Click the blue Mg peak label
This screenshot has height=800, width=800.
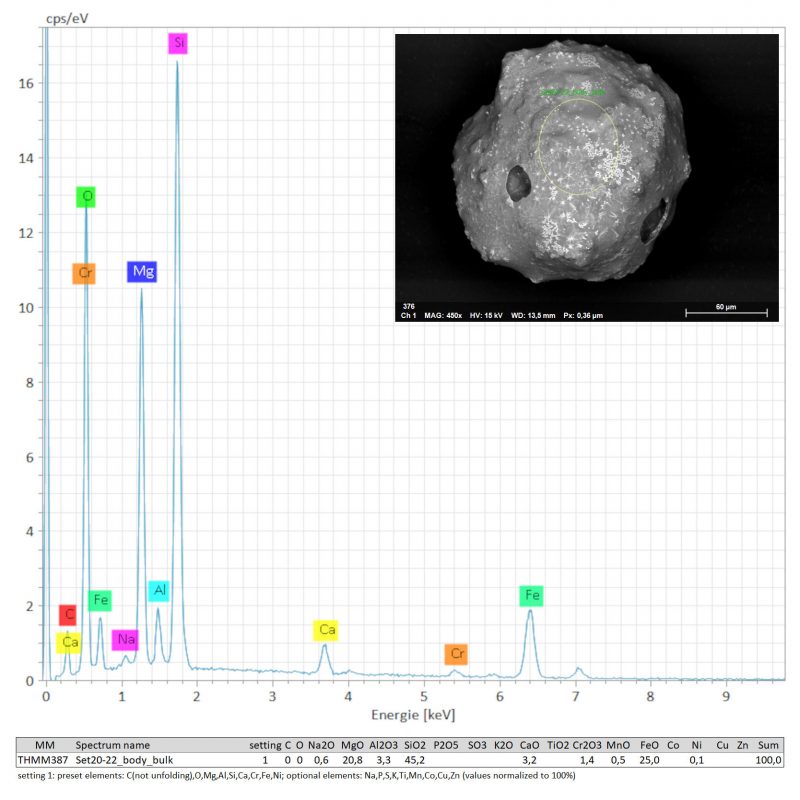141,271
